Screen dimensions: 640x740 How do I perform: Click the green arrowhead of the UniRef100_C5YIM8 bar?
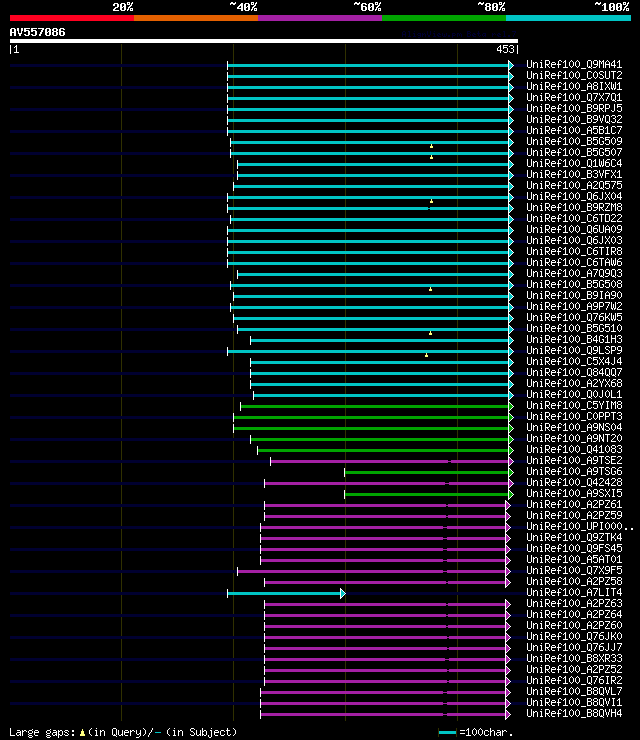click(x=511, y=406)
